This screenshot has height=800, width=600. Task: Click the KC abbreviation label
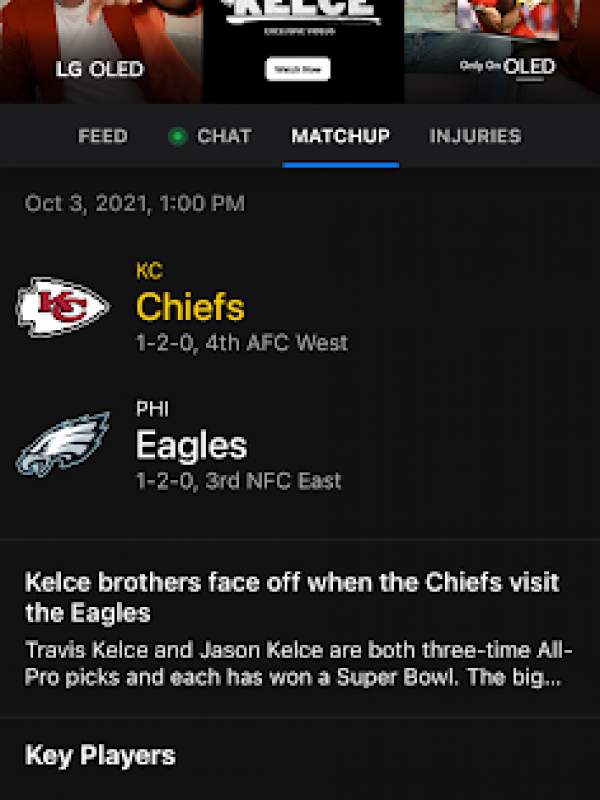[149, 270]
